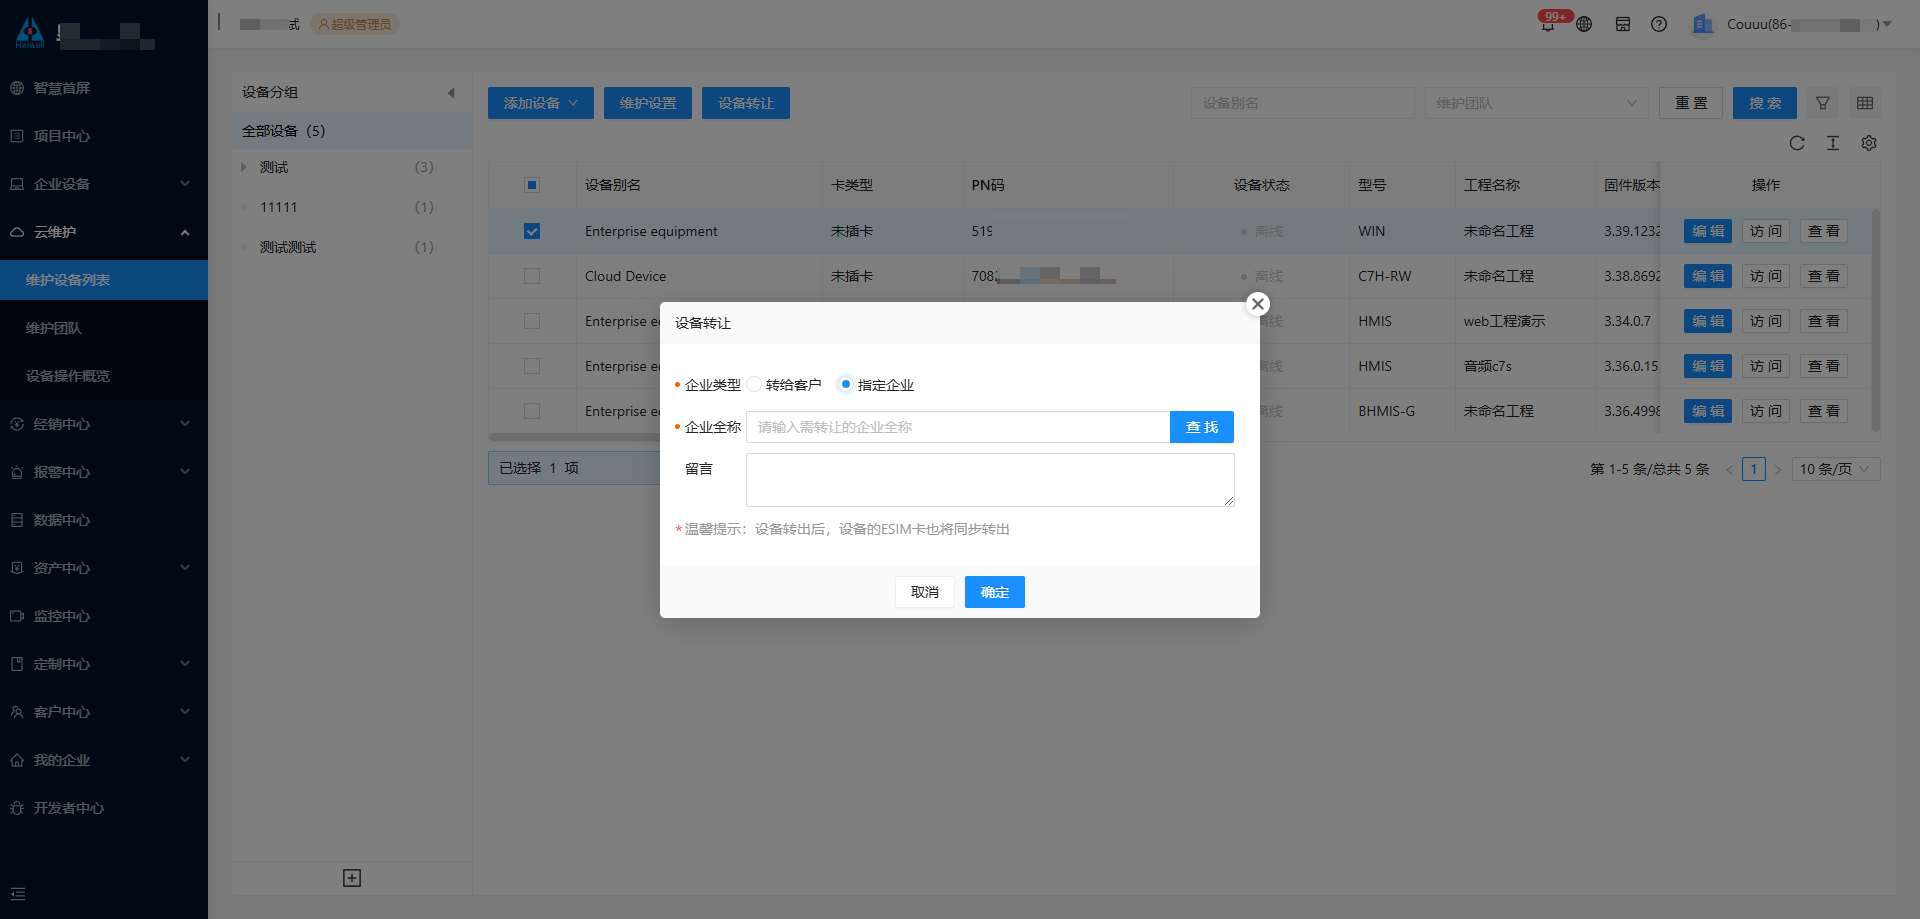Open 开发者中心 in the sidebar
Screen dimensions: 1920x919
click(104, 808)
